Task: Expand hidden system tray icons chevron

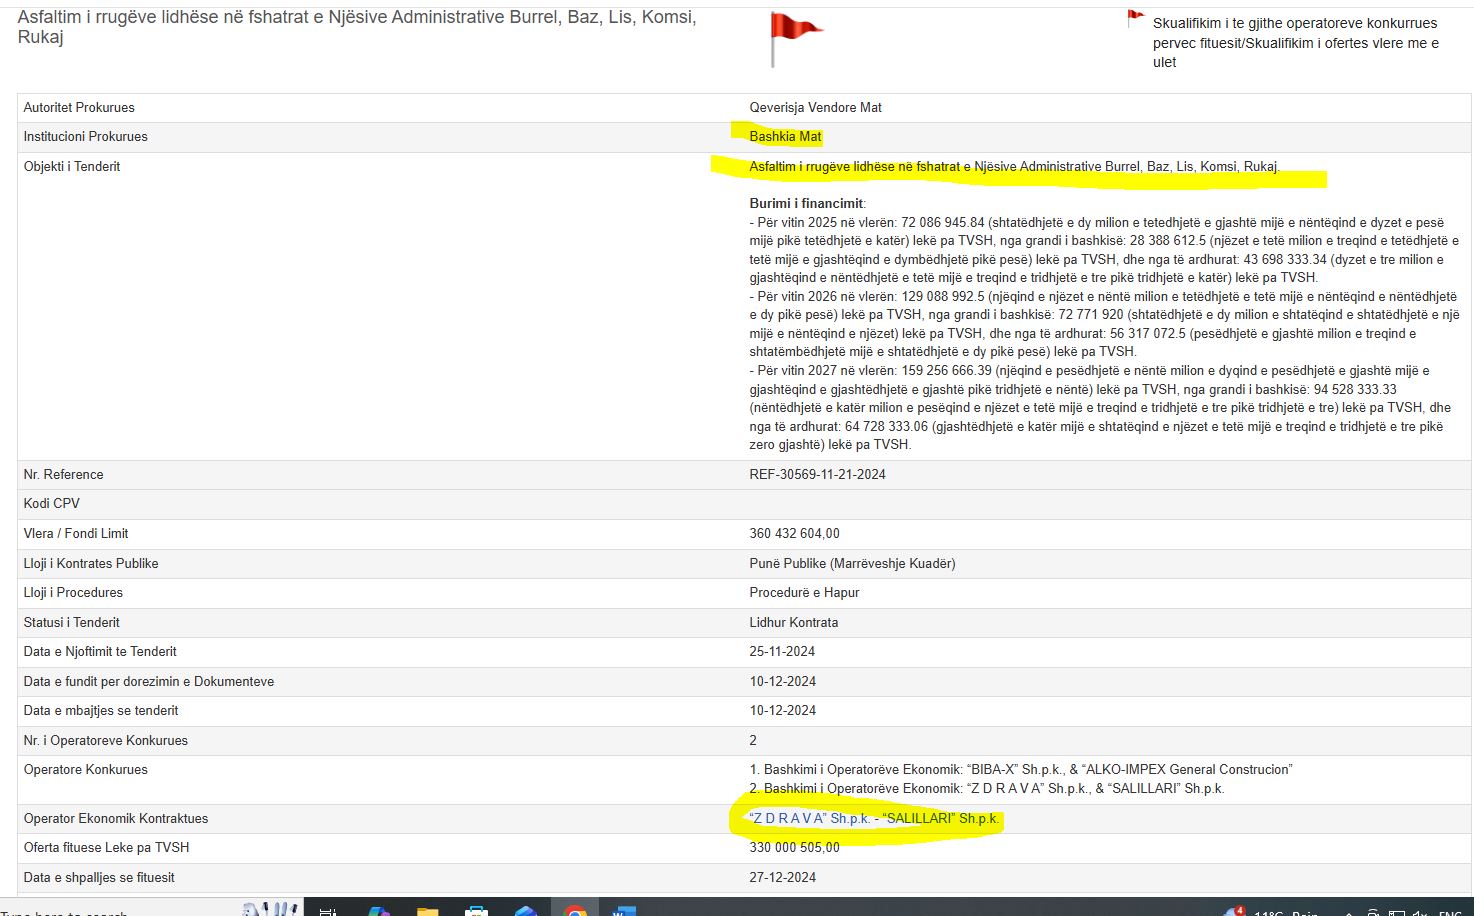Action: point(1347,912)
